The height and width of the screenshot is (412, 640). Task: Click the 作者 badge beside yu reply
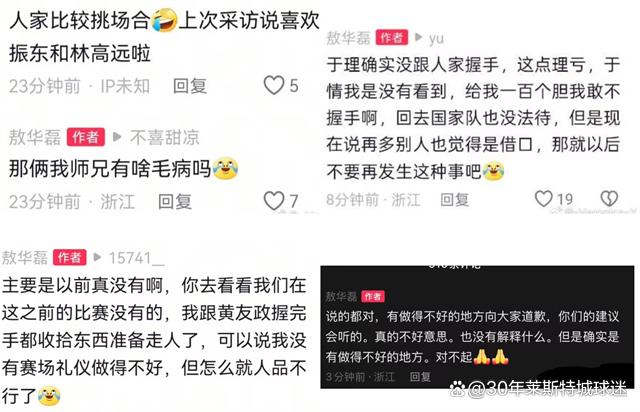(392, 38)
